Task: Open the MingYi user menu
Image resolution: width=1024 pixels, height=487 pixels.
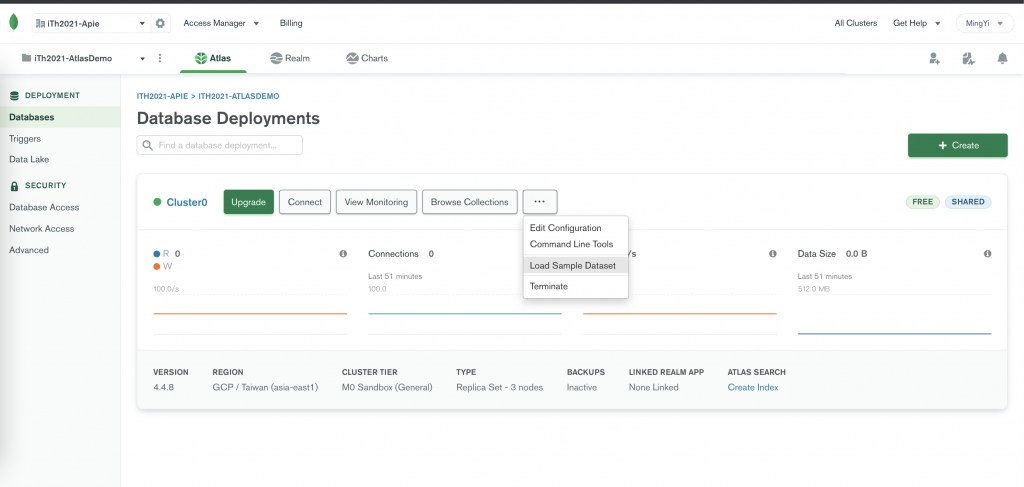Action: [984, 24]
